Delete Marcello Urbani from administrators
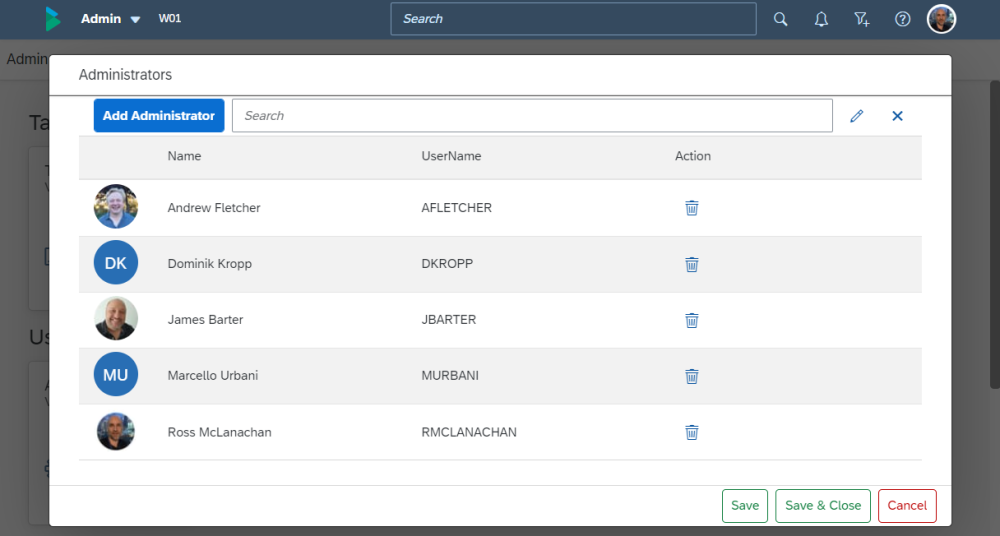 (x=691, y=376)
